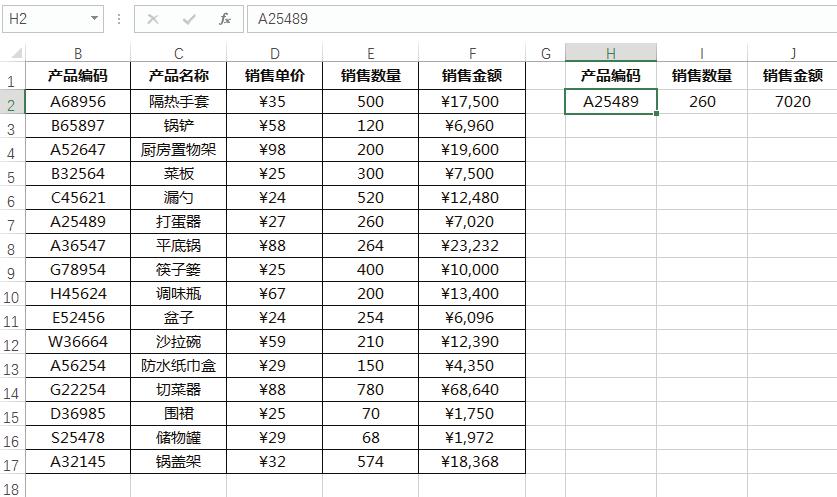Click the 厨房置物架 product name cell
Image resolution: width=837 pixels, height=497 pixels.
click(x=178, y=149)
